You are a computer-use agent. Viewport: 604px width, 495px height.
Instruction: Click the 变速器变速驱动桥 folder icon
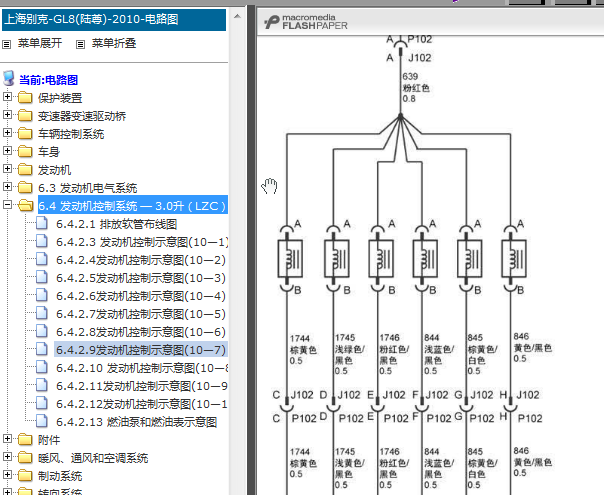click(x=25, y=115)
